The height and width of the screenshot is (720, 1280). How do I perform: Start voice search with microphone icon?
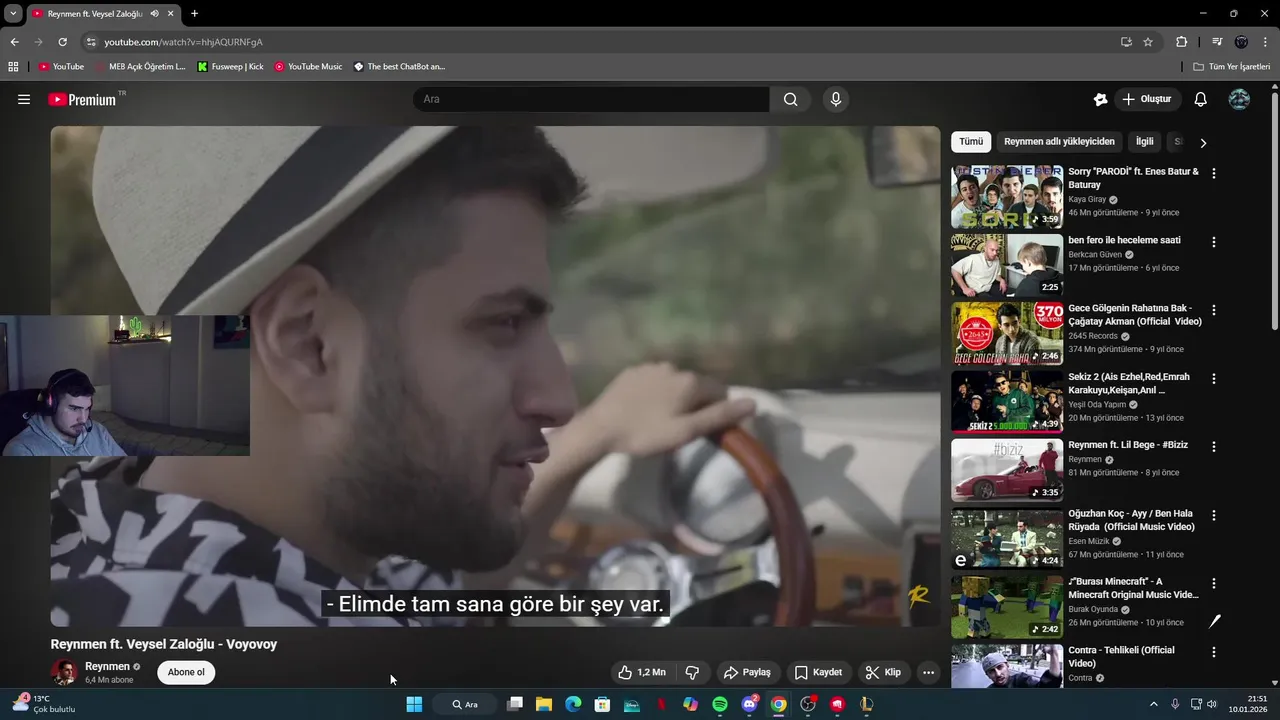click(836, 99)
